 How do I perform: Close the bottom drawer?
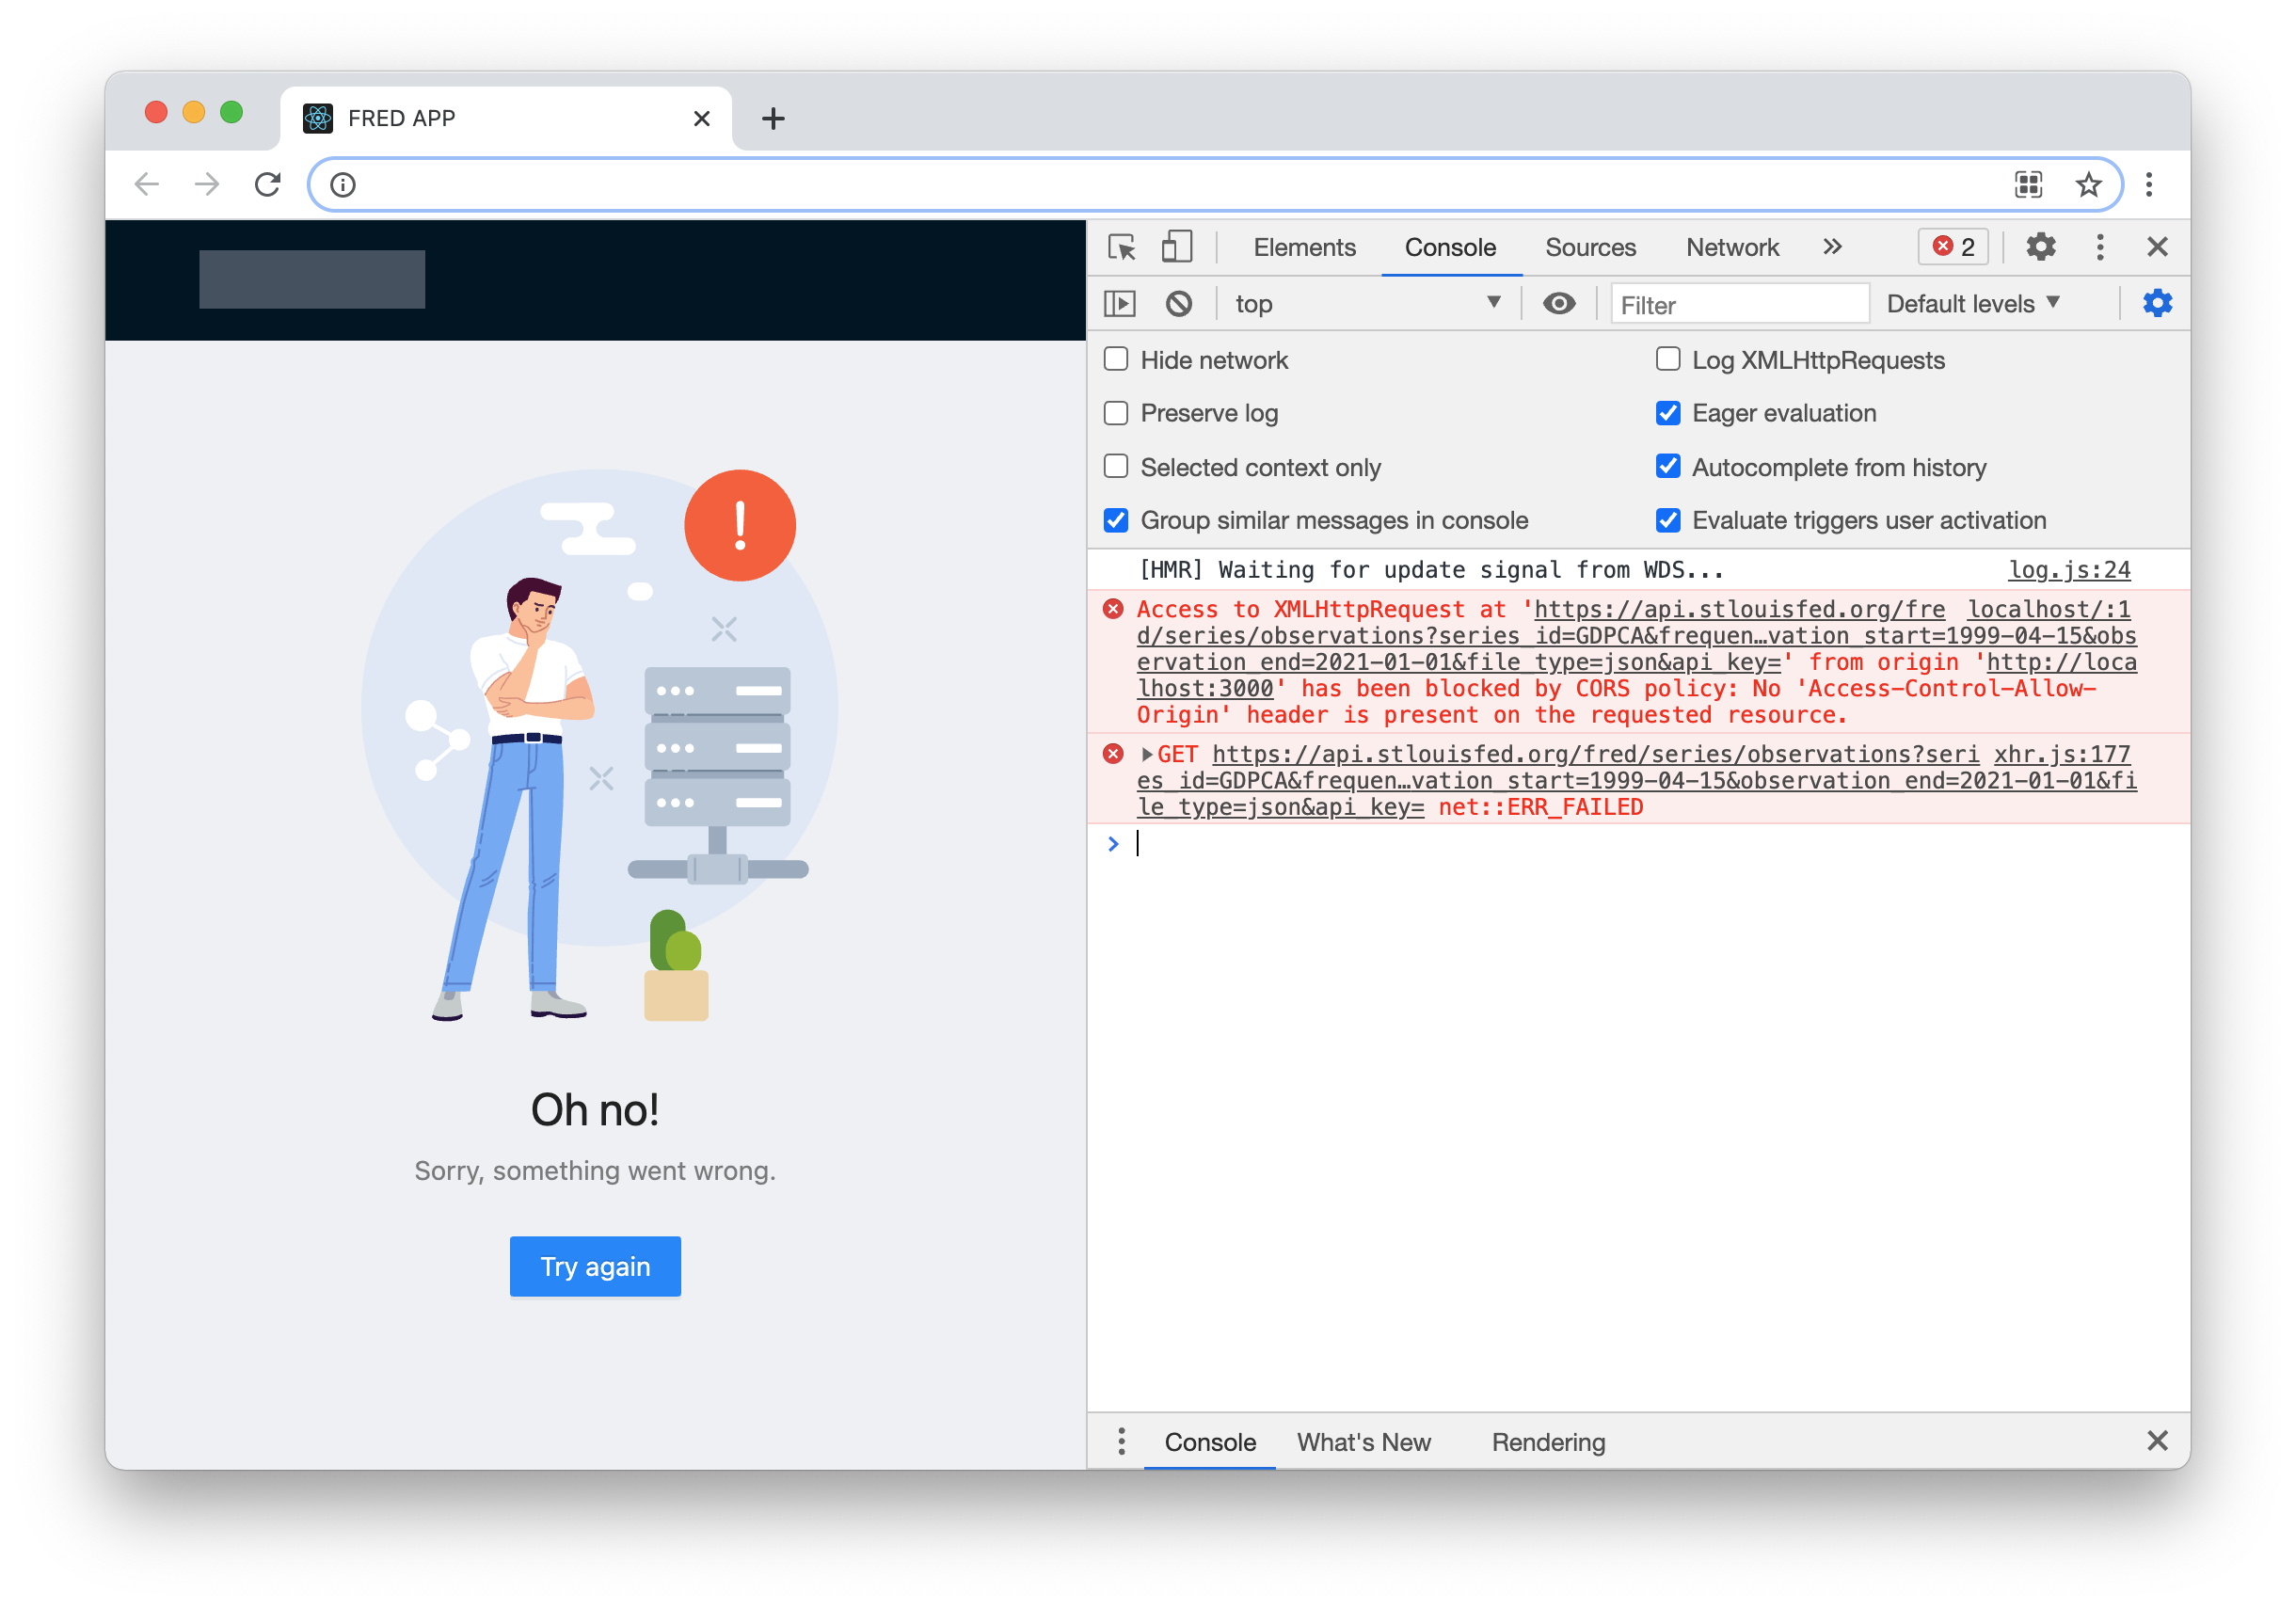click(x=2157, y=1440)
